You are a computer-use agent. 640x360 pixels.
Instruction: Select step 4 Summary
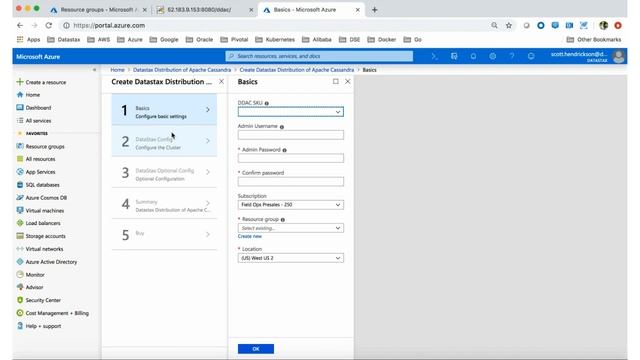[164, 203]
